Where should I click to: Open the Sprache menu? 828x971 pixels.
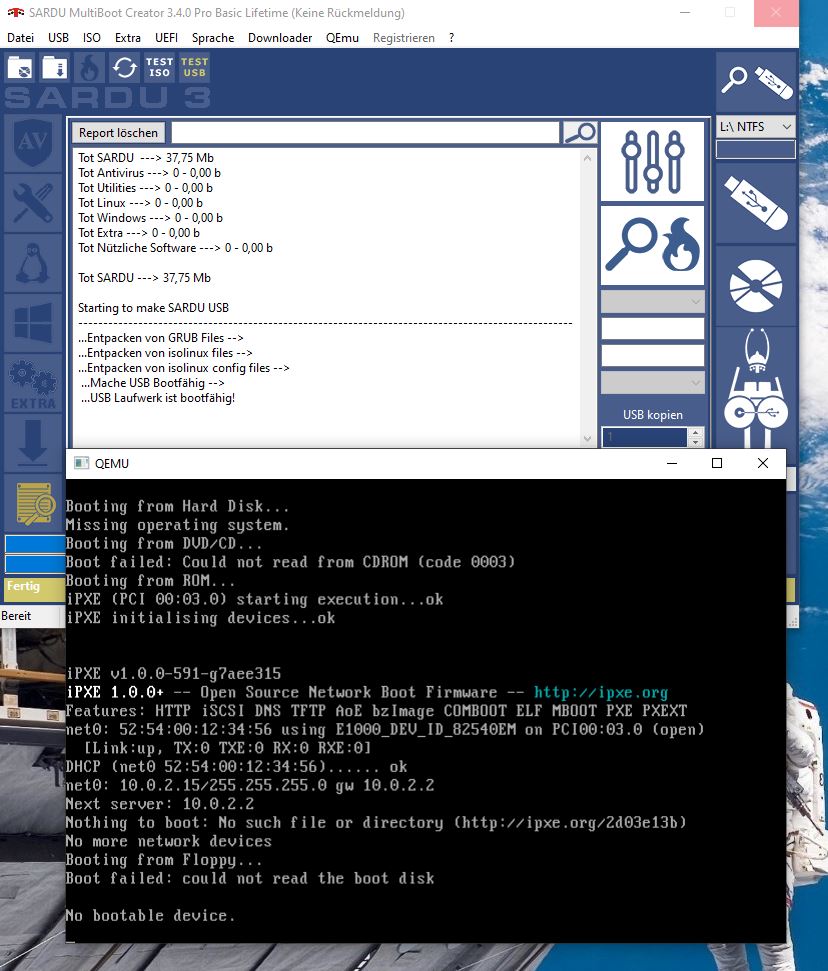[x=213, y=38]
